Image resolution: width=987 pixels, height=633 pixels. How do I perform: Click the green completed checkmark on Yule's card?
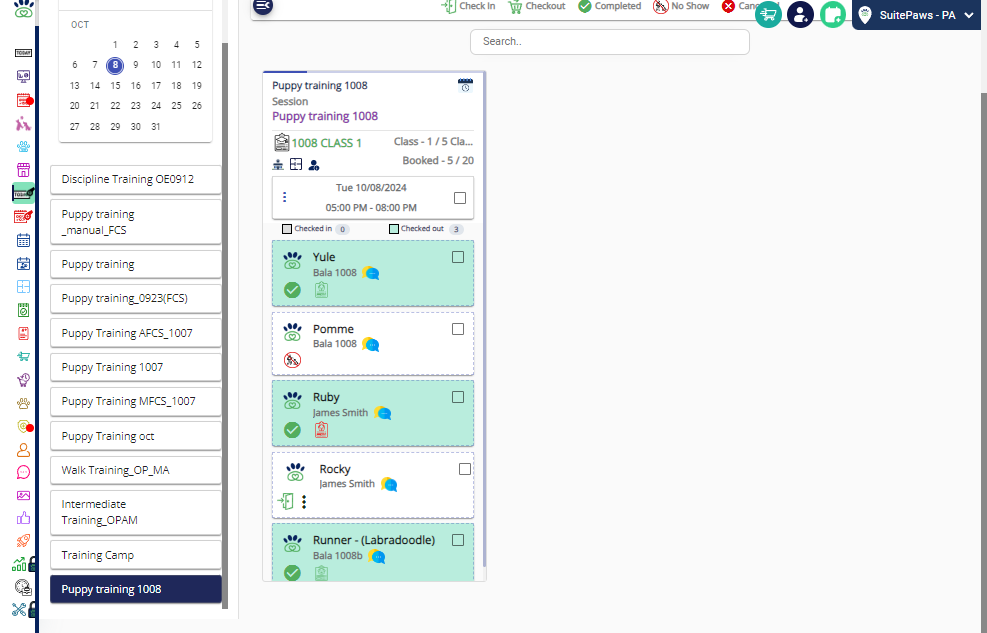pos(292,290)
